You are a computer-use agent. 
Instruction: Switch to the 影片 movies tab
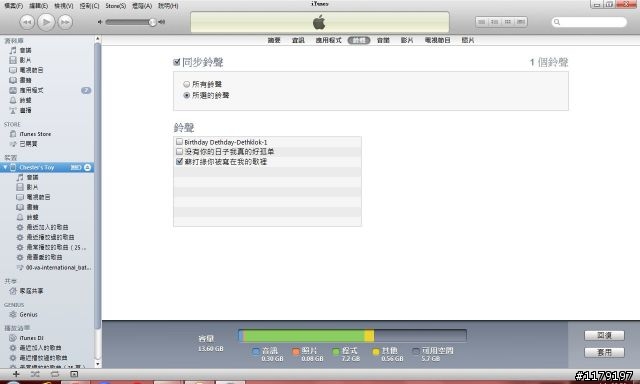click(x=407, y=40)
